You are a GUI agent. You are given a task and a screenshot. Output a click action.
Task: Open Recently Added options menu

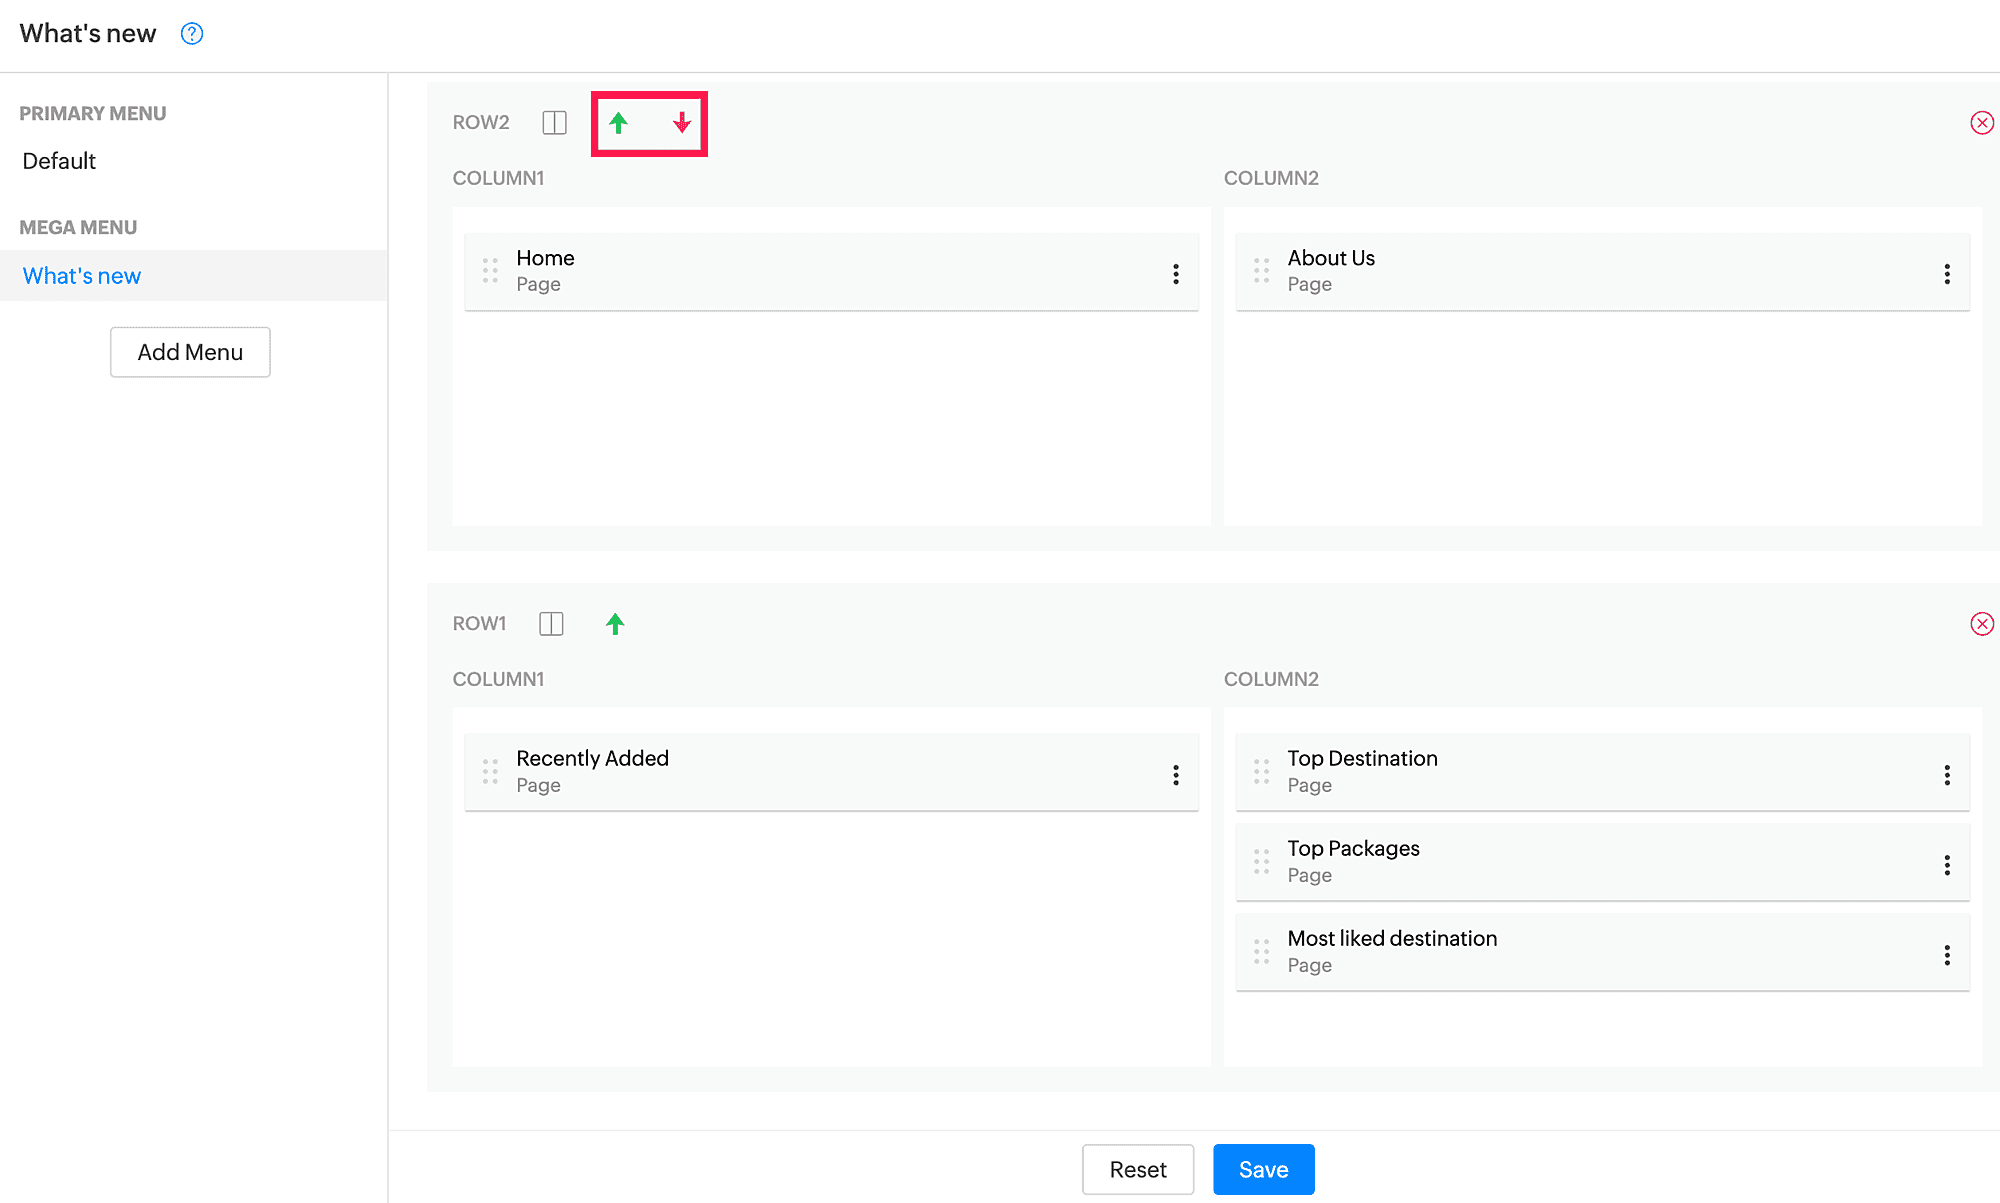click(1176, 775)
